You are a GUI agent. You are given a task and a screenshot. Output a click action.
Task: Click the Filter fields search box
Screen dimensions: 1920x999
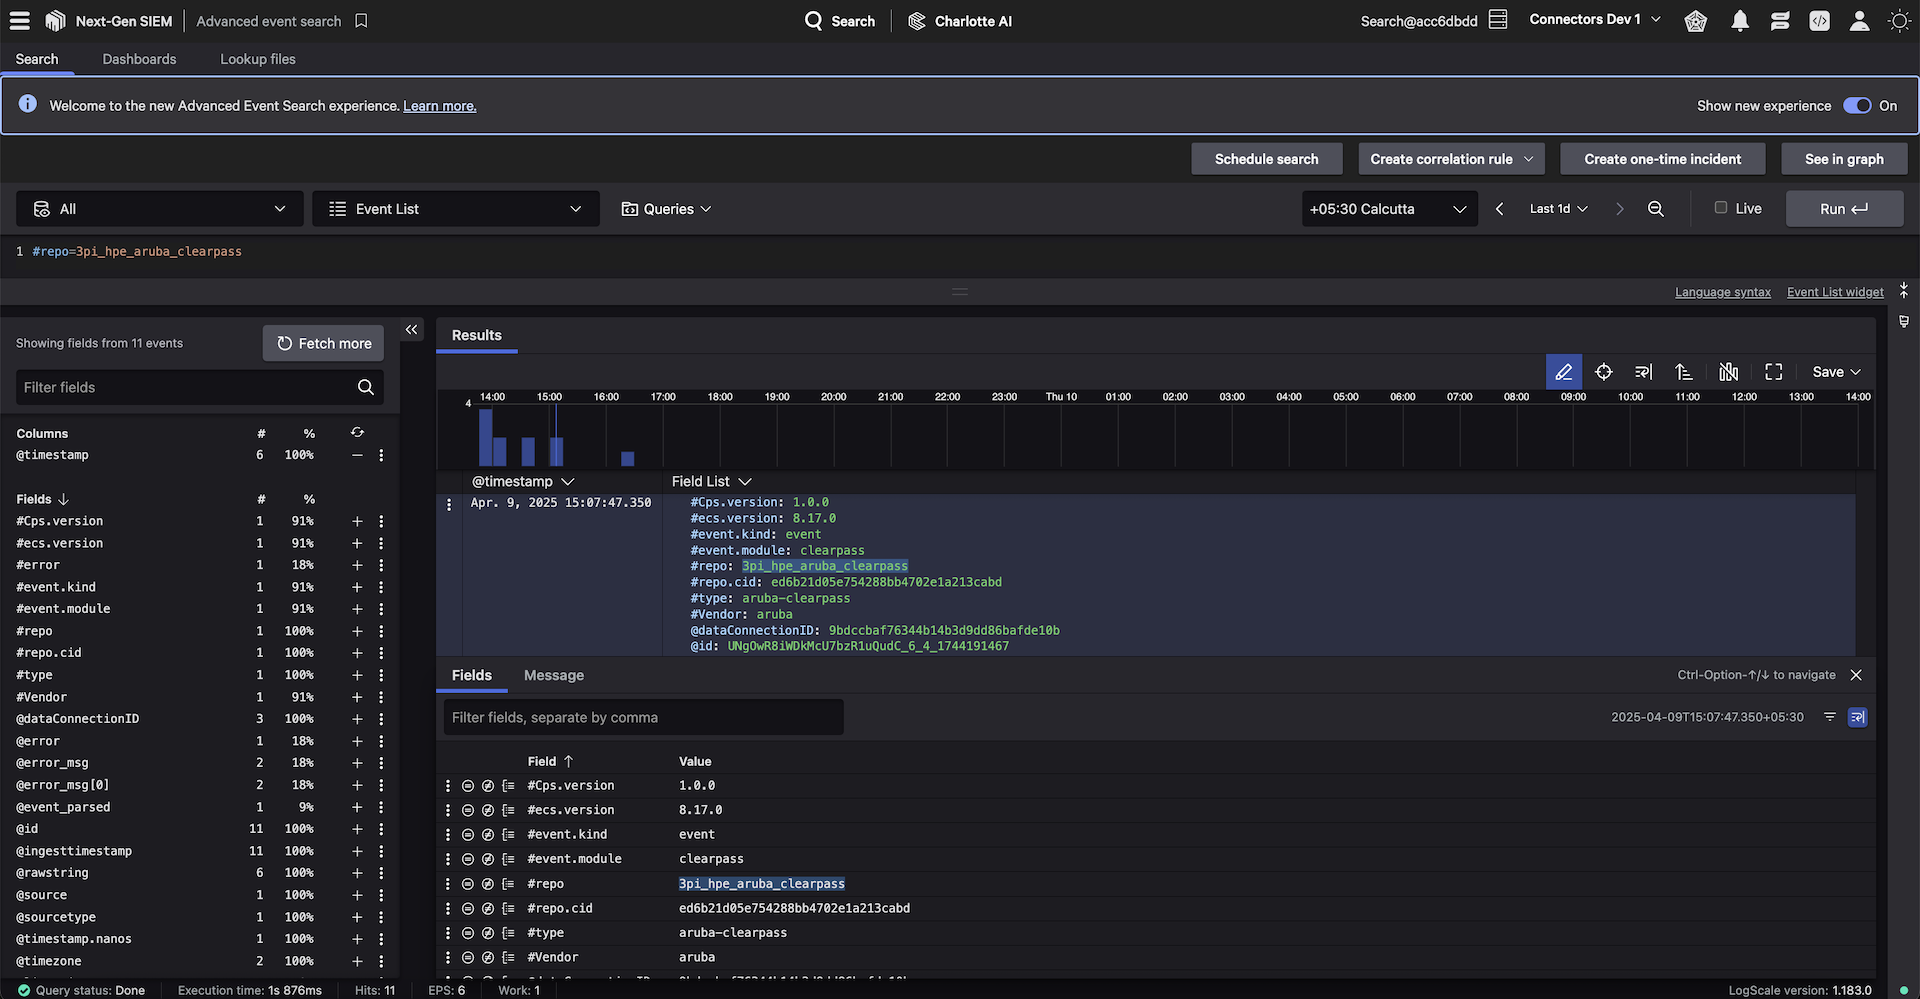[x=185, y=388]
